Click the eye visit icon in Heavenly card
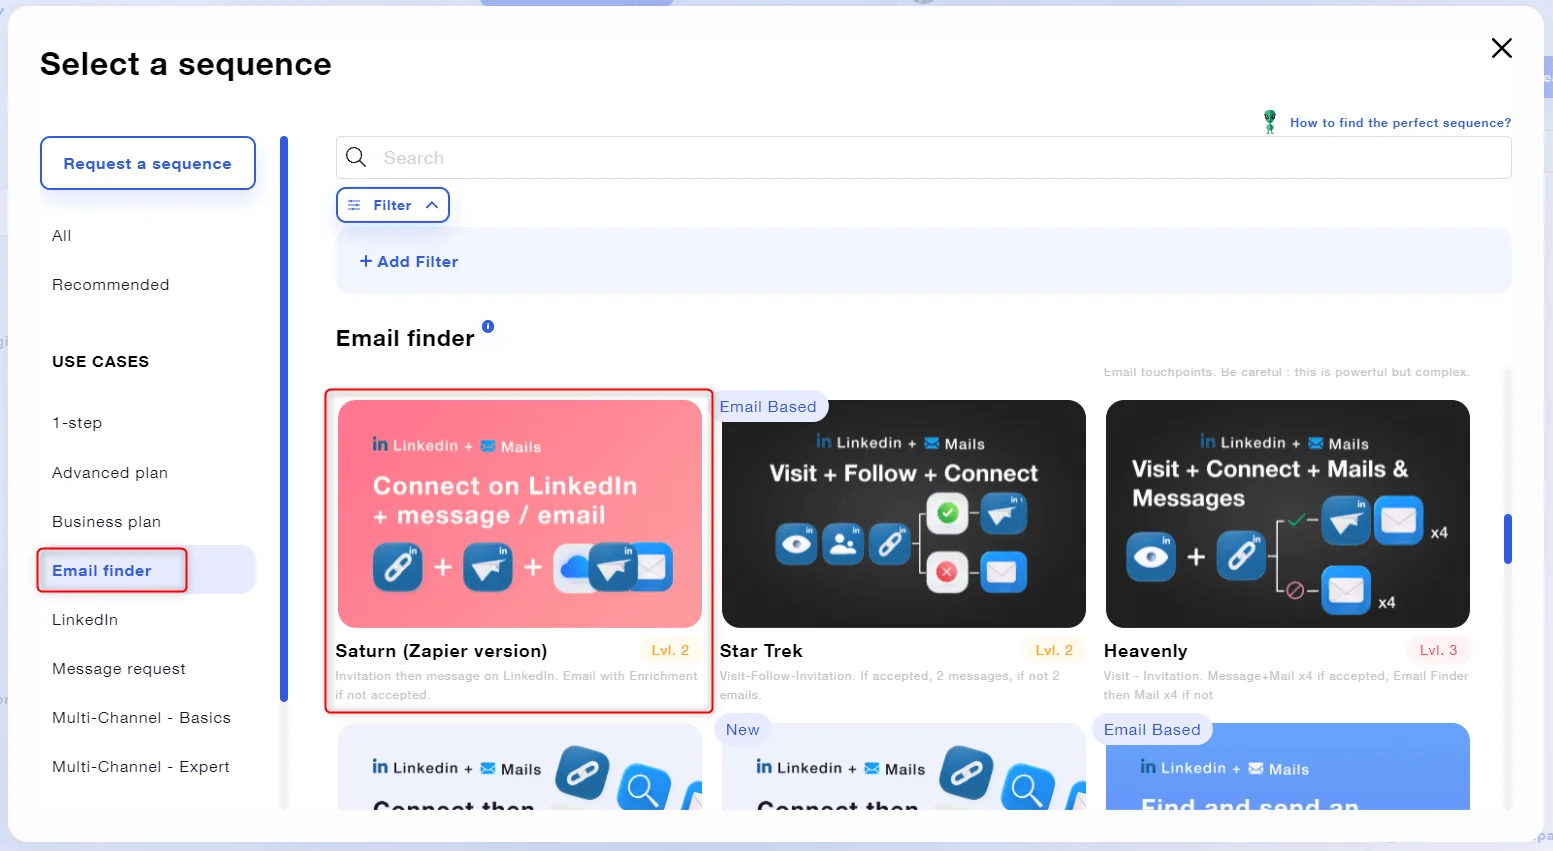This screenshot has height=851, width=1553. [1151, 556]
